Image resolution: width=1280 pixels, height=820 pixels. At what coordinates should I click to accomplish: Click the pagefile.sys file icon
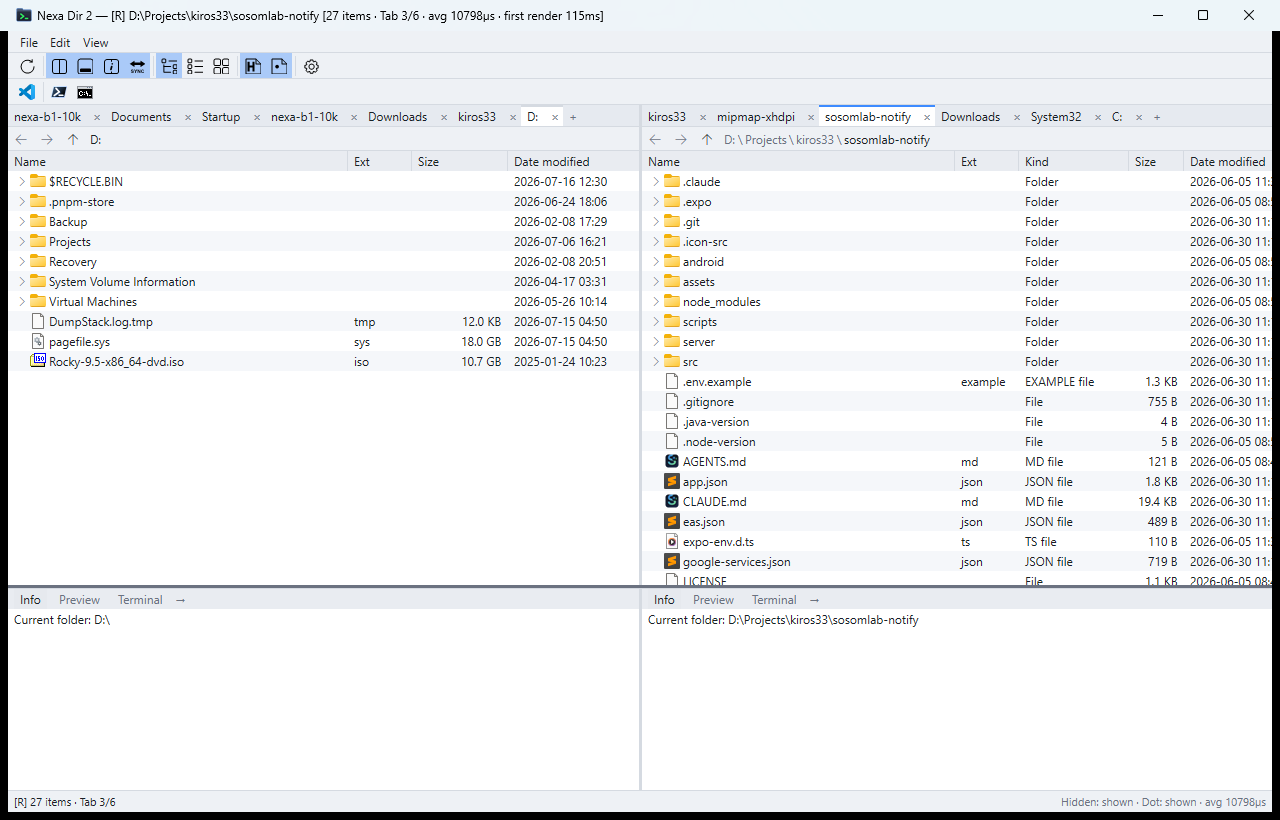(38, 341)
